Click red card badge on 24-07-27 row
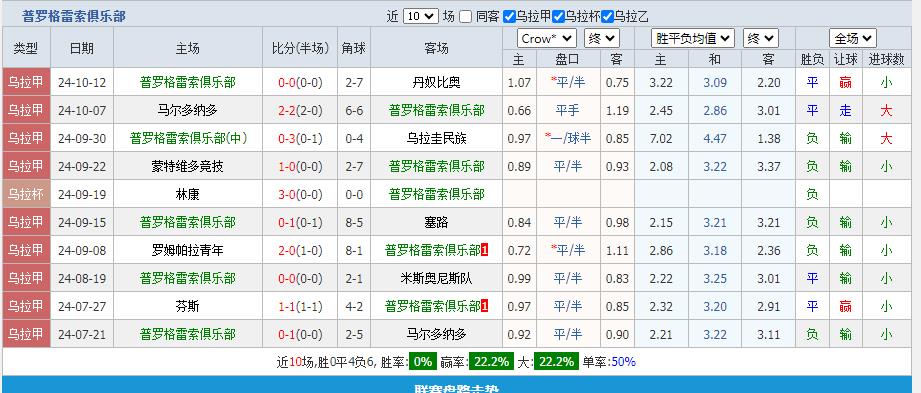Screen dimensions: 921x393 485,306
